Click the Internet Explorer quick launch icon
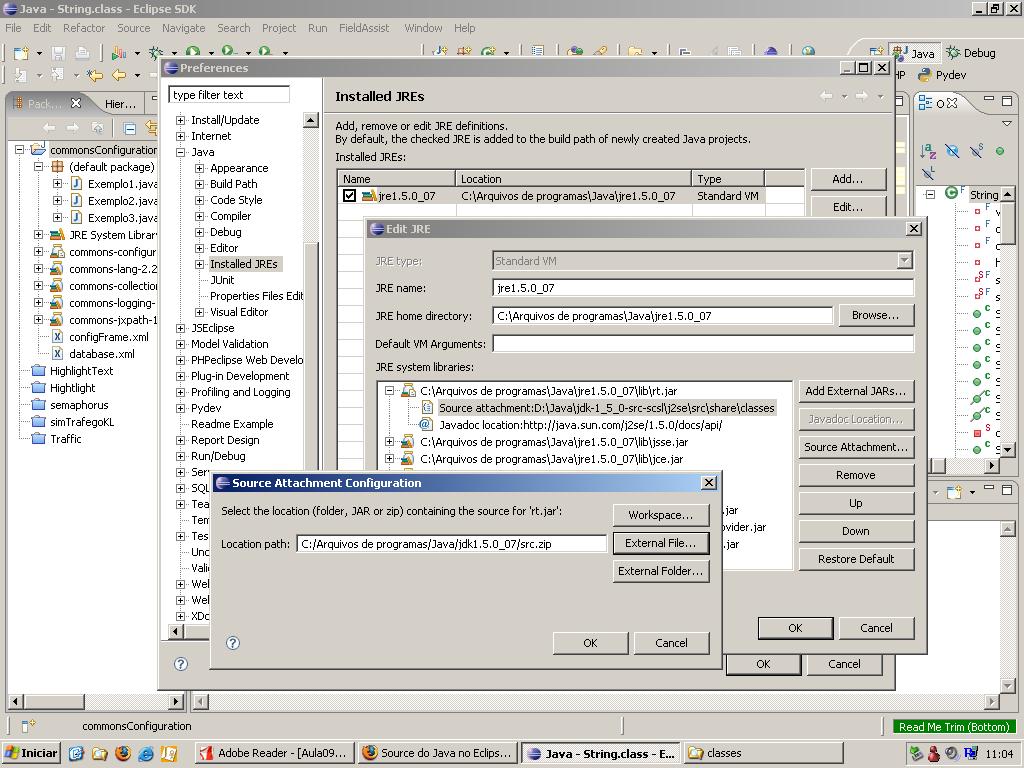The width and height of the screenshot is (1024, 768). (x=146, y=753)
